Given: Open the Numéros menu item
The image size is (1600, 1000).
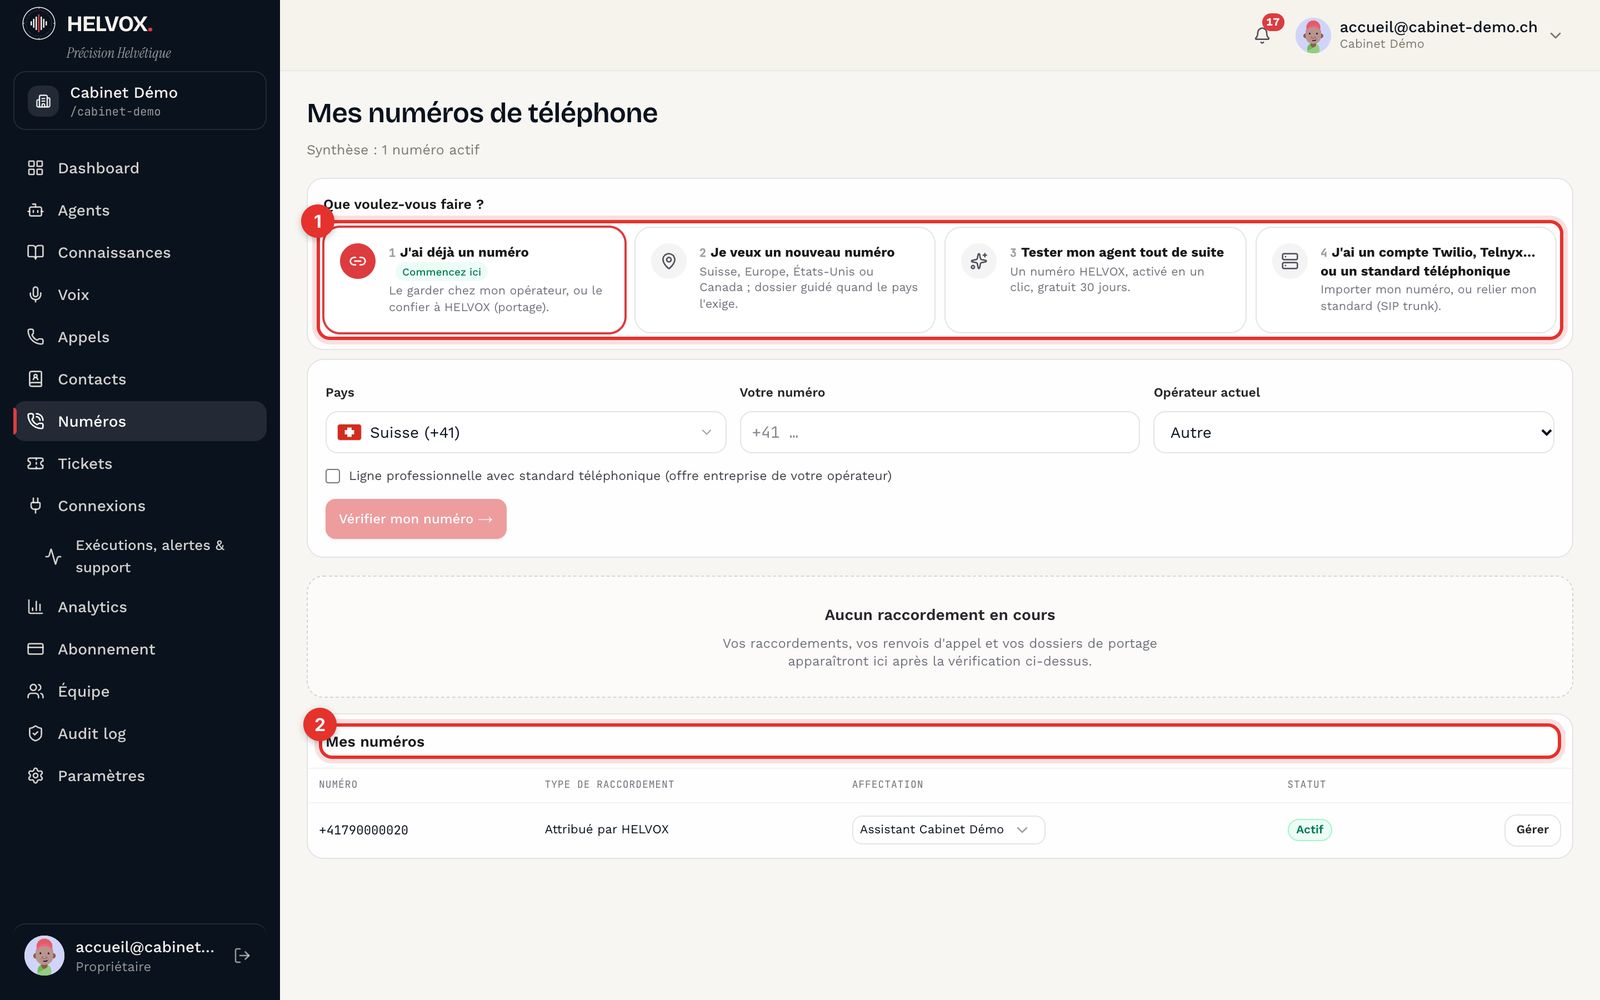Looking at the screenshot, I should [140, 421].
